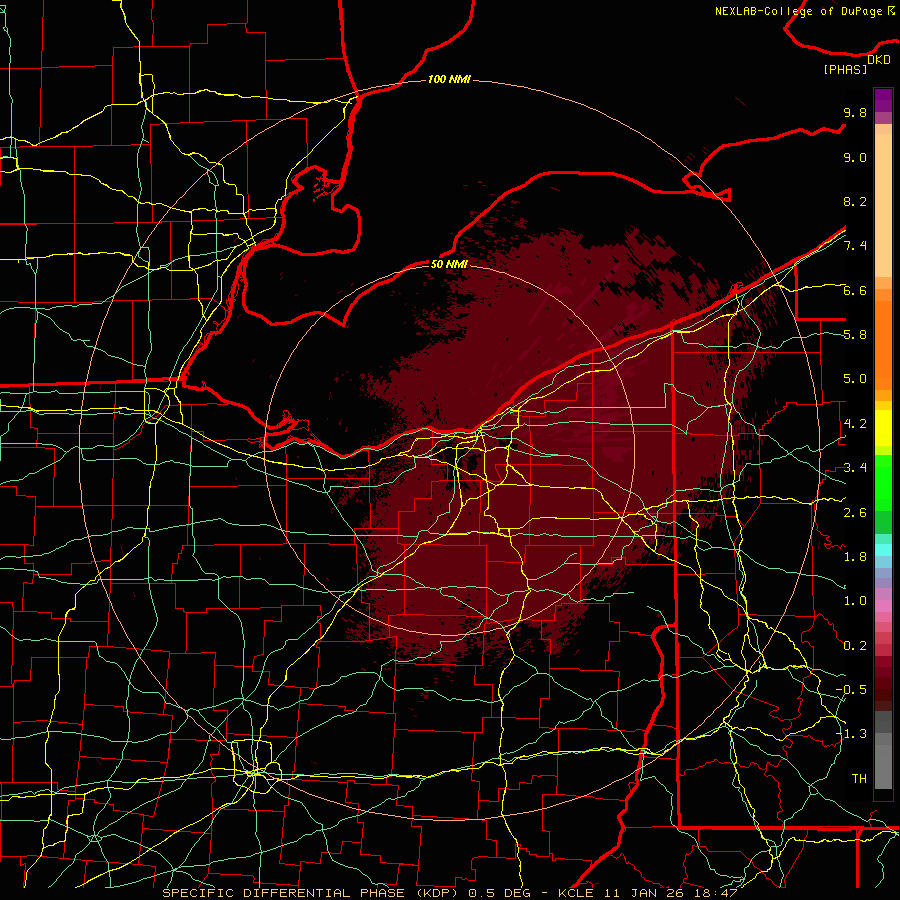900x900 pixels.
Task: Click the 5.0 scale value
Action: (x=855, y=379)
